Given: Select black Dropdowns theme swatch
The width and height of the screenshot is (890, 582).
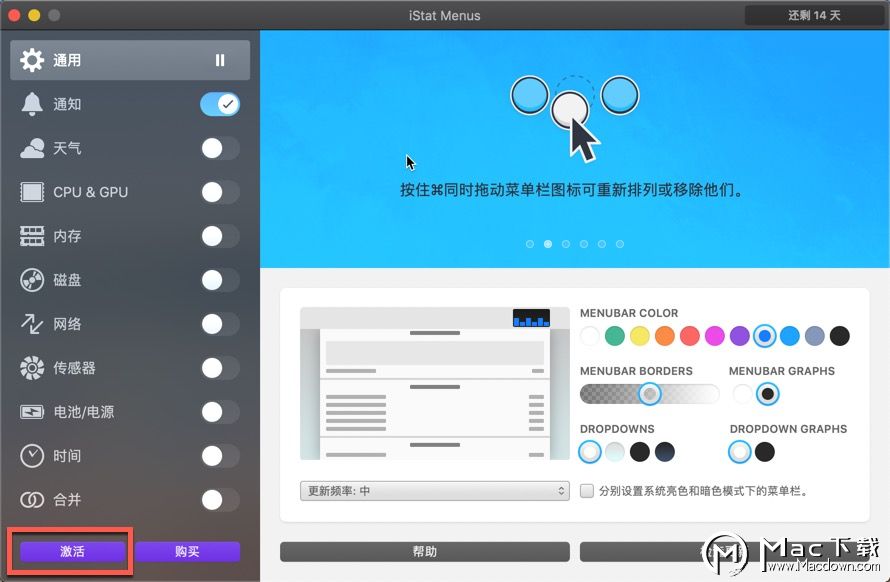Looking at the screenshot, I should click(640, 452).
